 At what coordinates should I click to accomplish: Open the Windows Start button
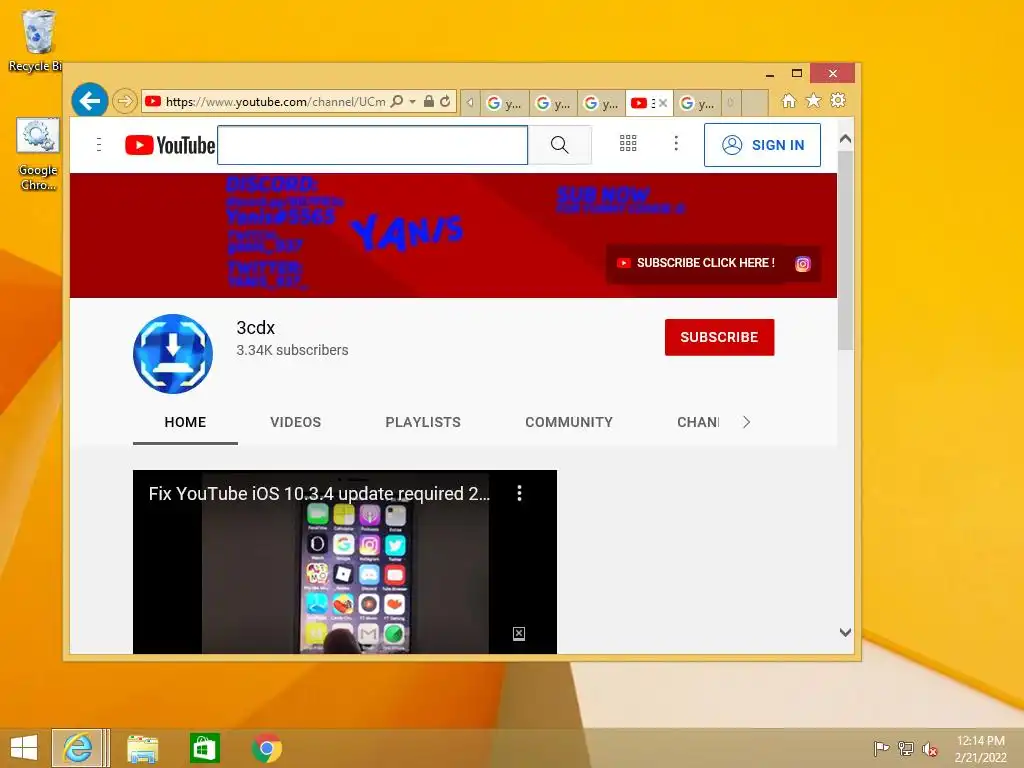coord(24,748)
